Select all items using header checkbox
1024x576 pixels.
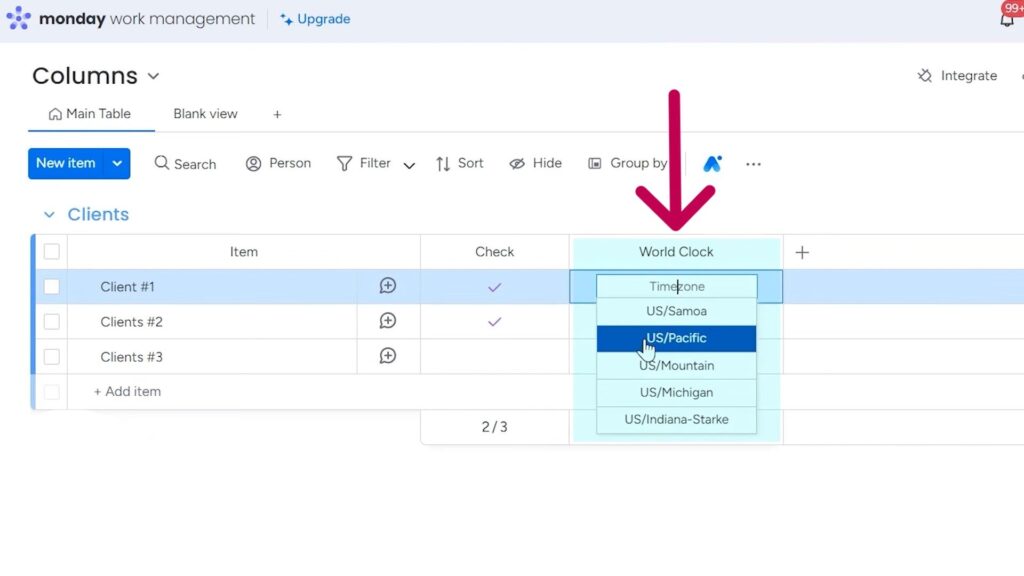pos(52,252)
